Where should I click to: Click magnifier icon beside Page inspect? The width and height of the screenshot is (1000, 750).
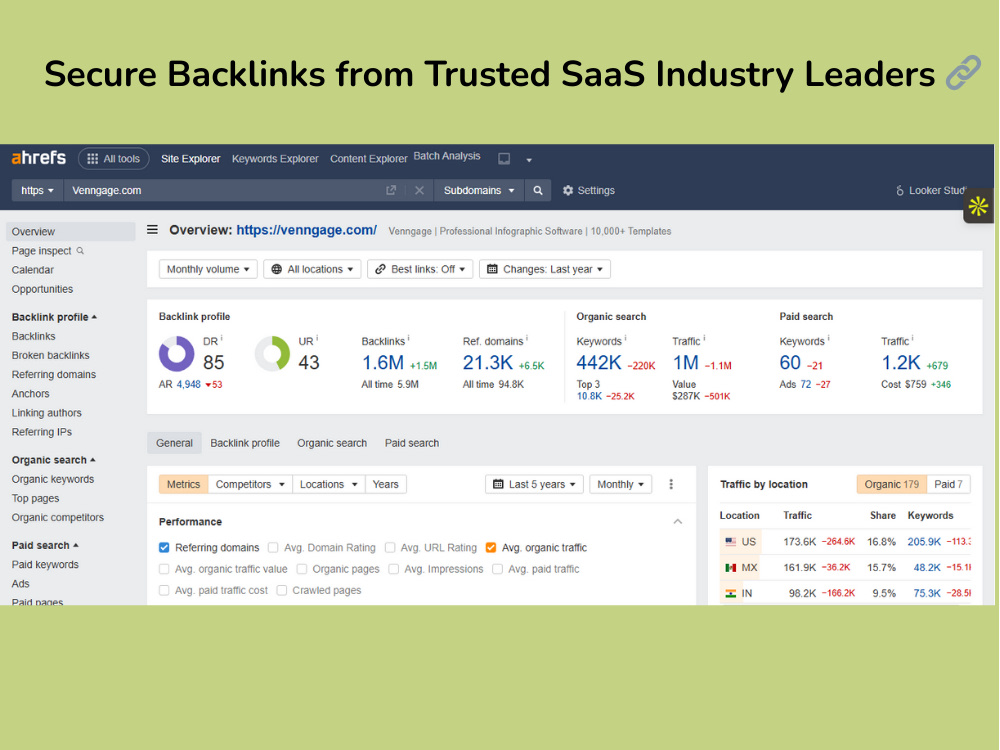tap(80, 251)
